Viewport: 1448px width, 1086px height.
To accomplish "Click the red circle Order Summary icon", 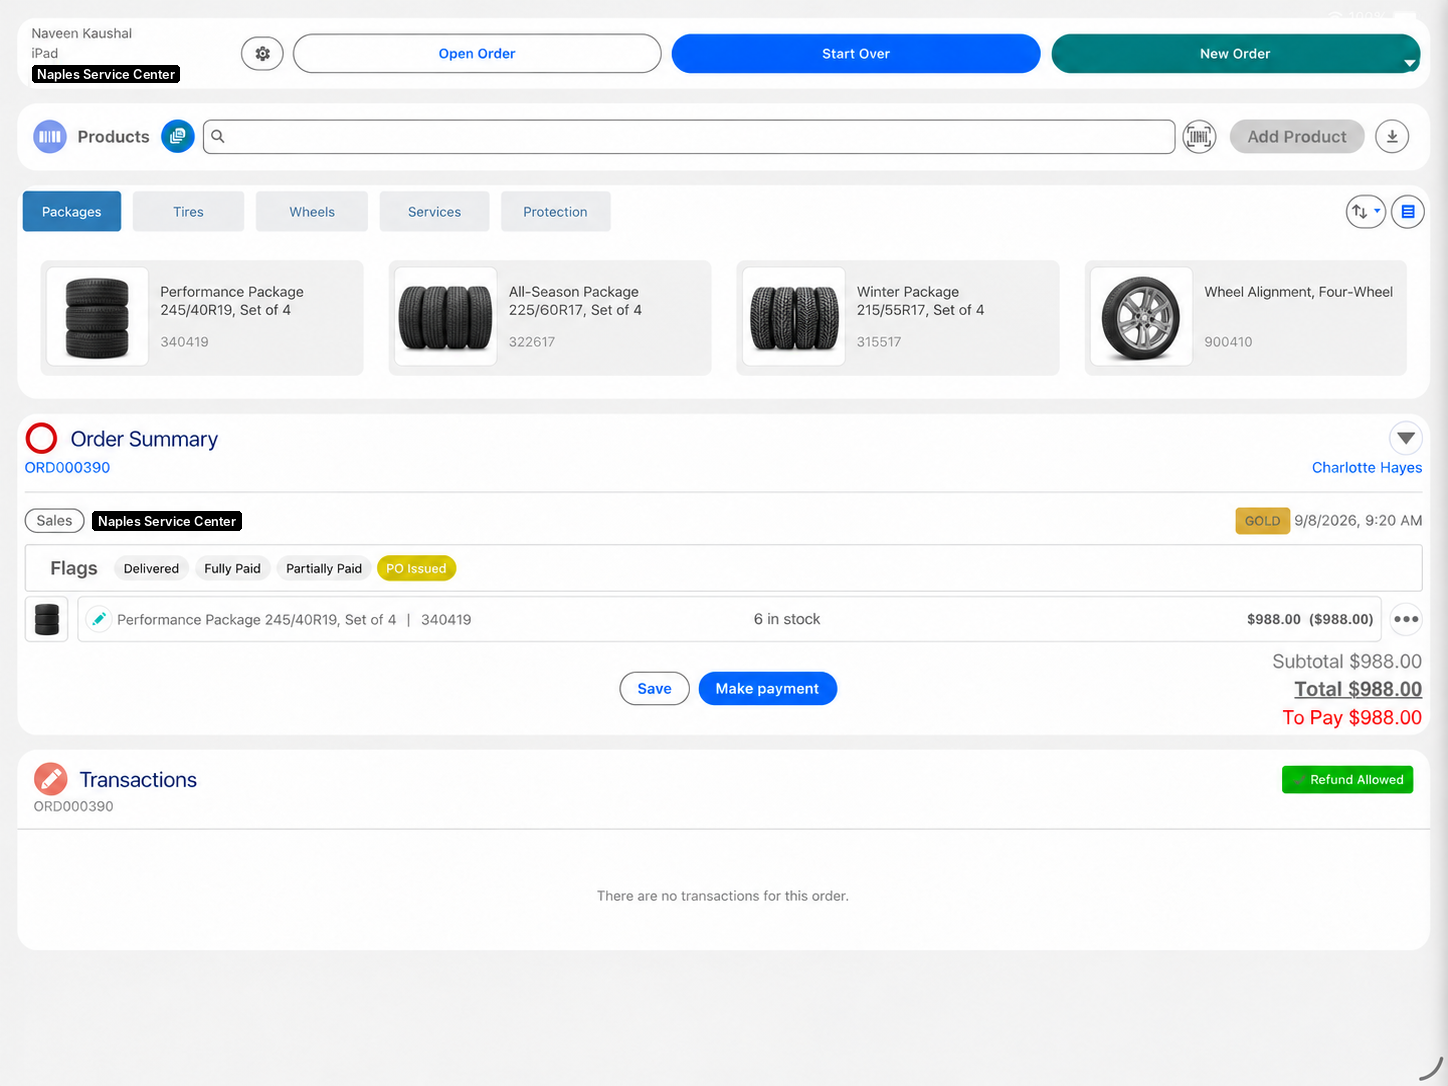I will (x=41, y=438).
